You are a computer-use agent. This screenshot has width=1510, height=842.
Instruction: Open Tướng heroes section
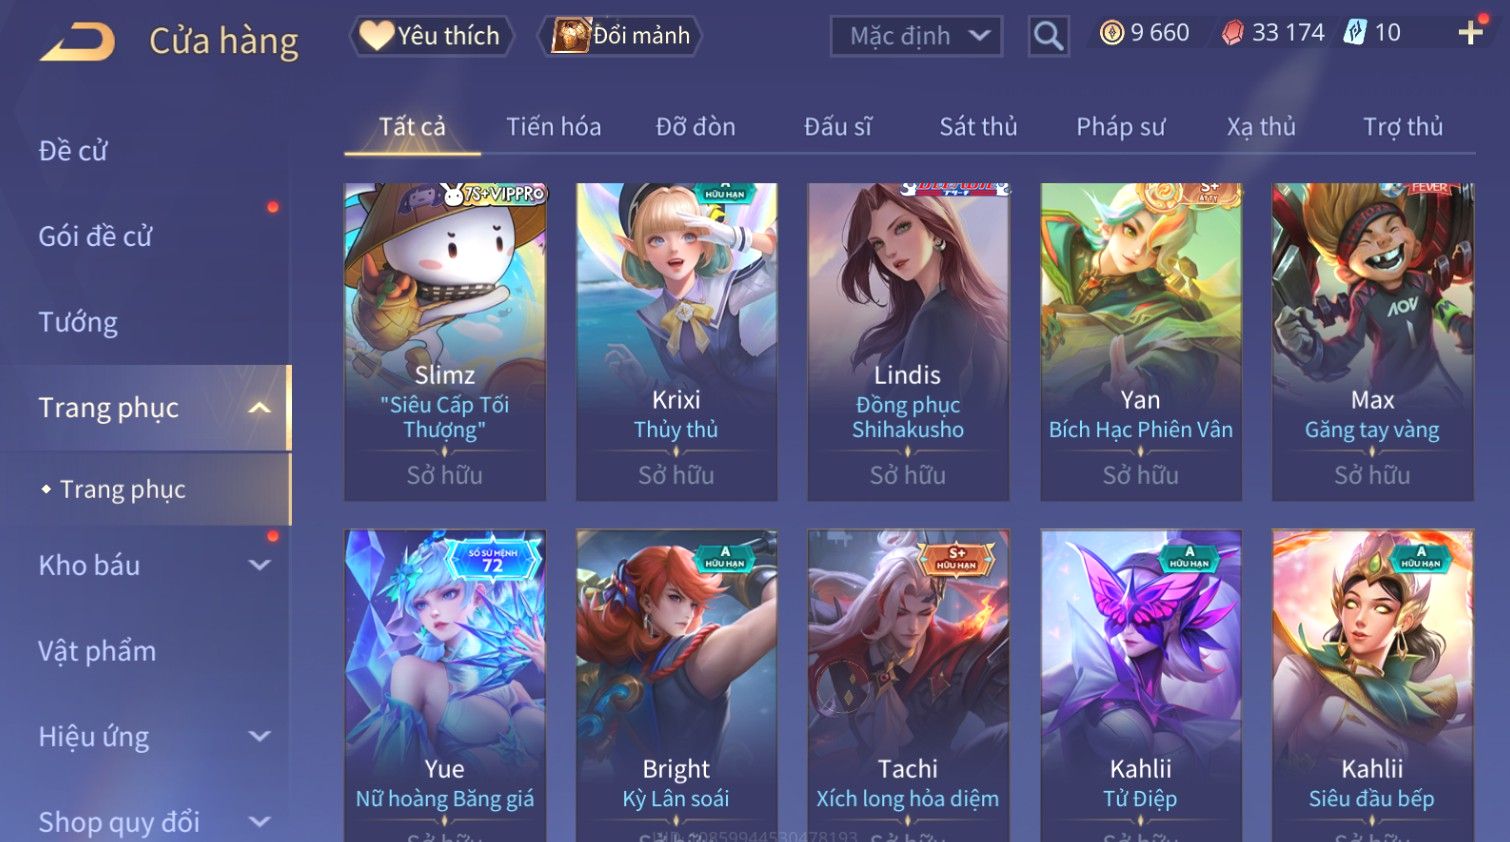pyautogui.click(x=78, y=322)
